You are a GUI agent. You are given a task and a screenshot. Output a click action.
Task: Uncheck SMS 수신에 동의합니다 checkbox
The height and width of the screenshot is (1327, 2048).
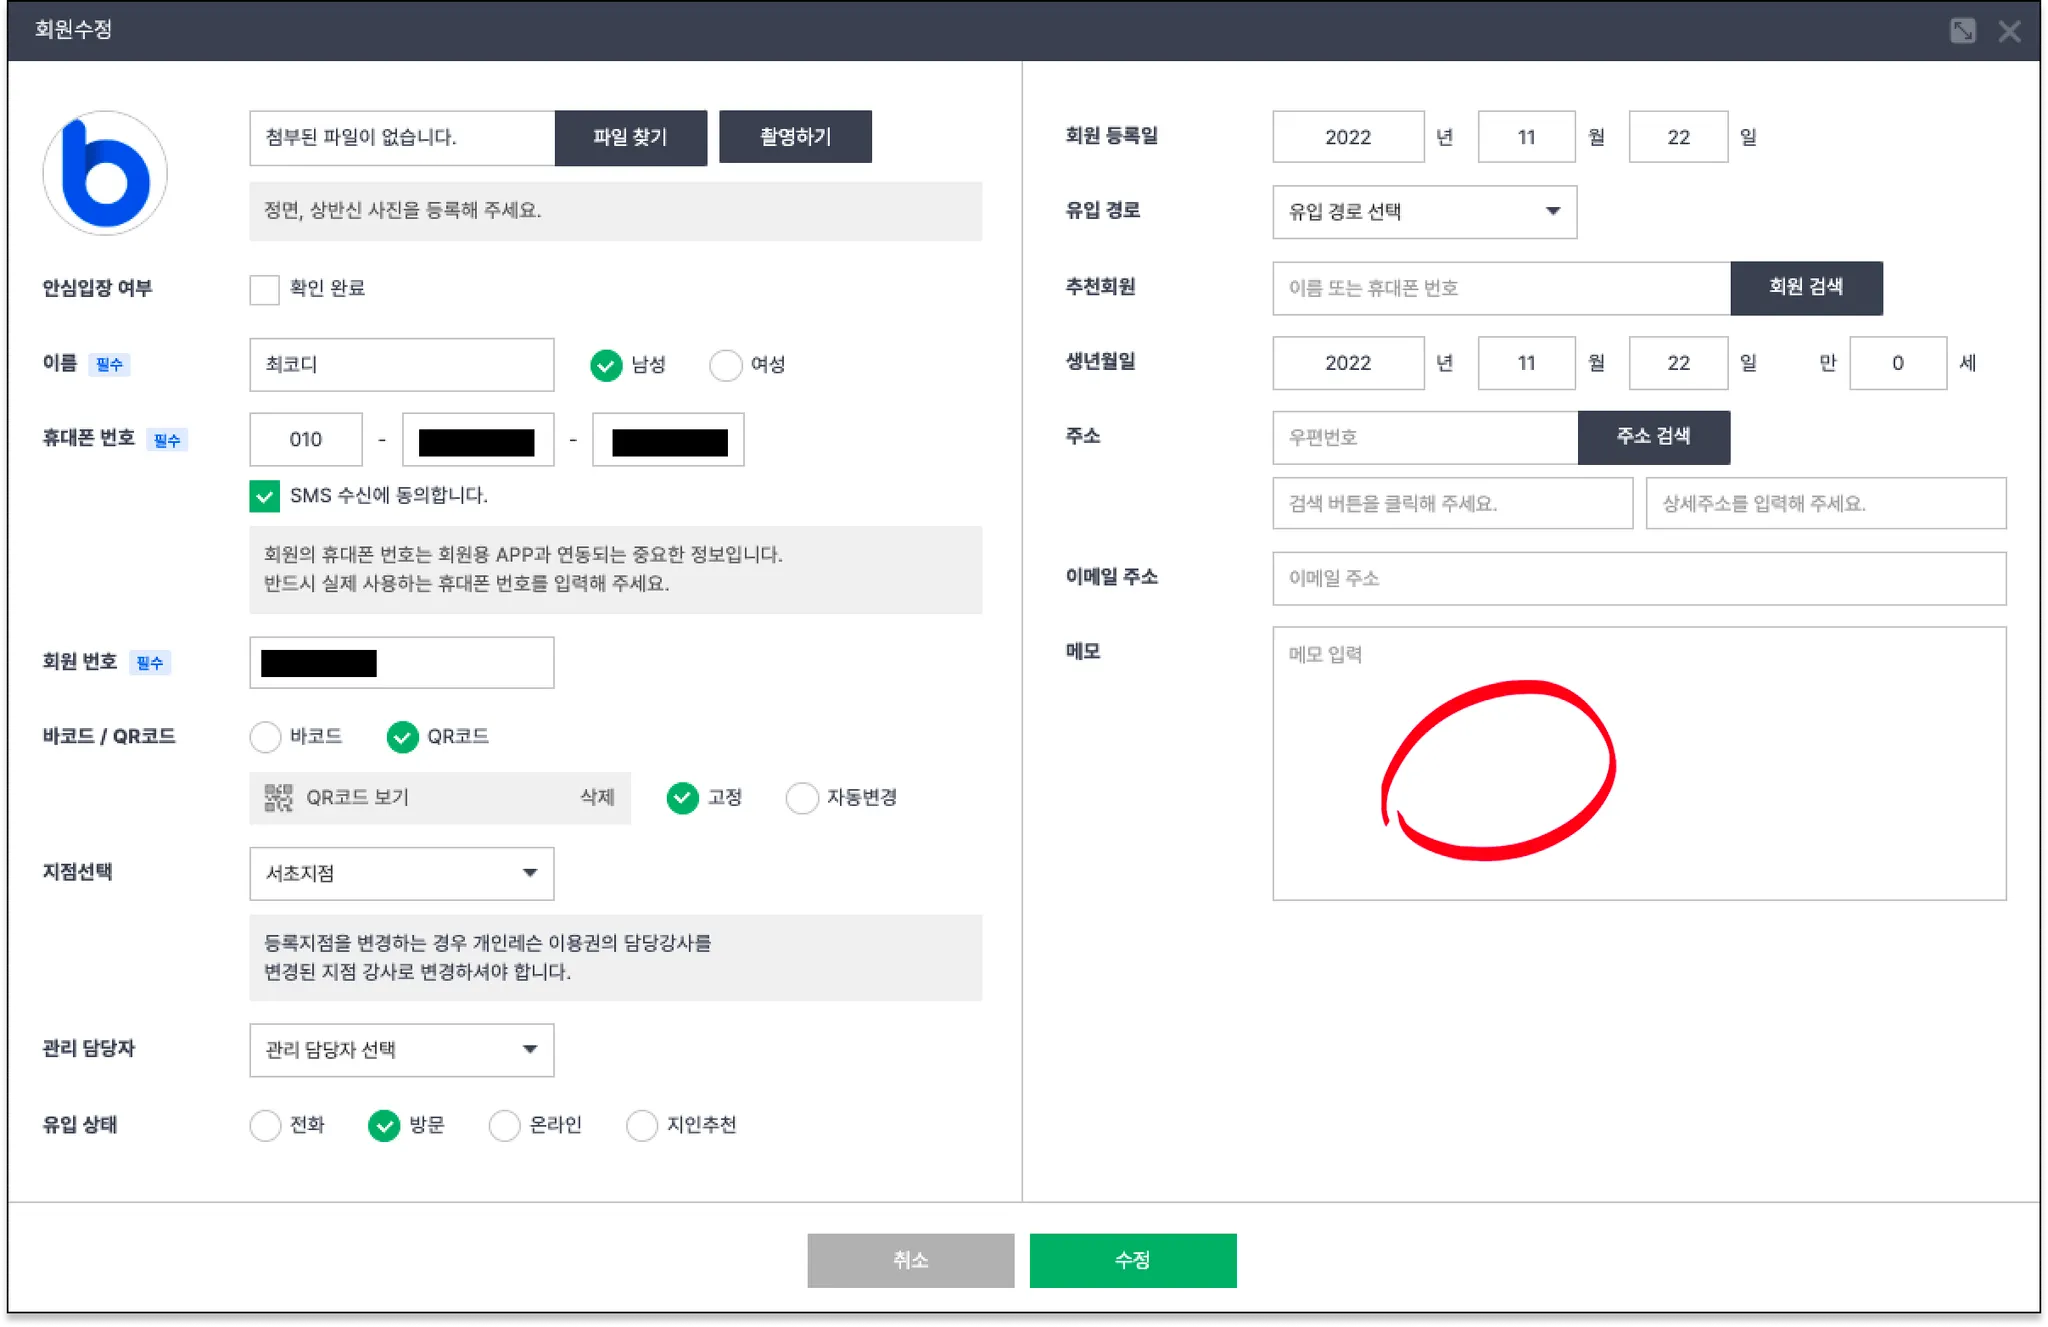(265, 496)
